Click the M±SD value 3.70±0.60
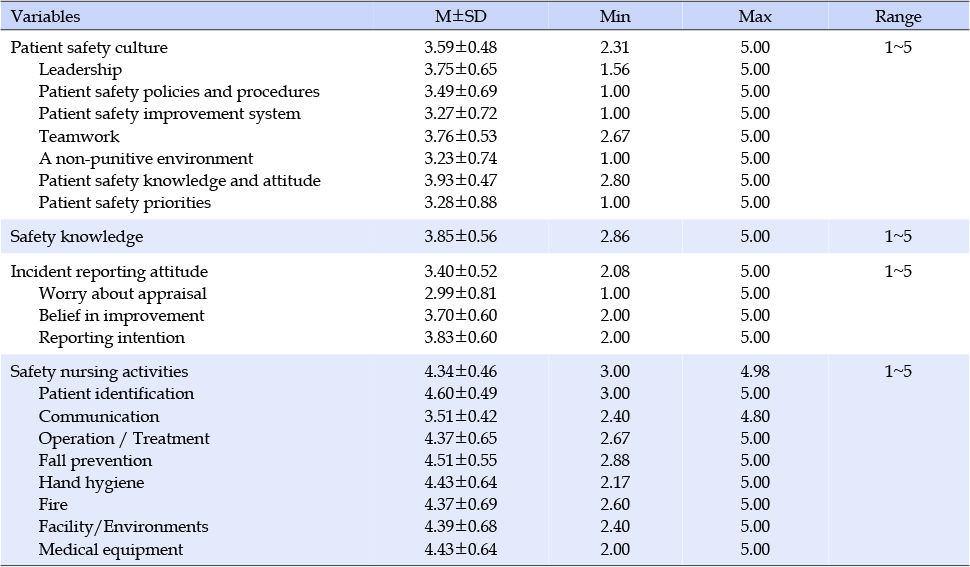 (460, 315)
